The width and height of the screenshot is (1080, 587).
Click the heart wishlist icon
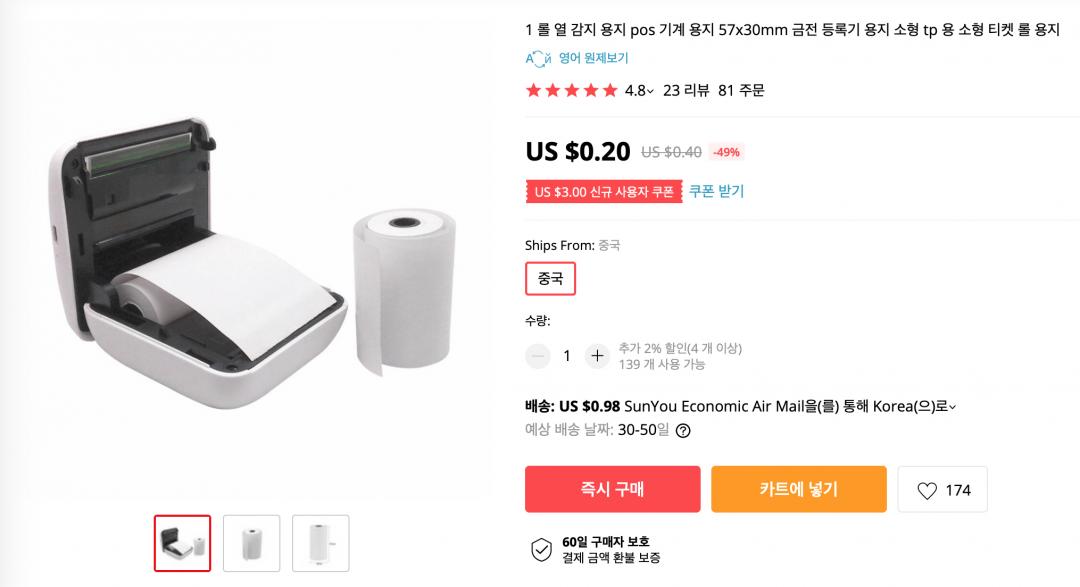(927, 490)
